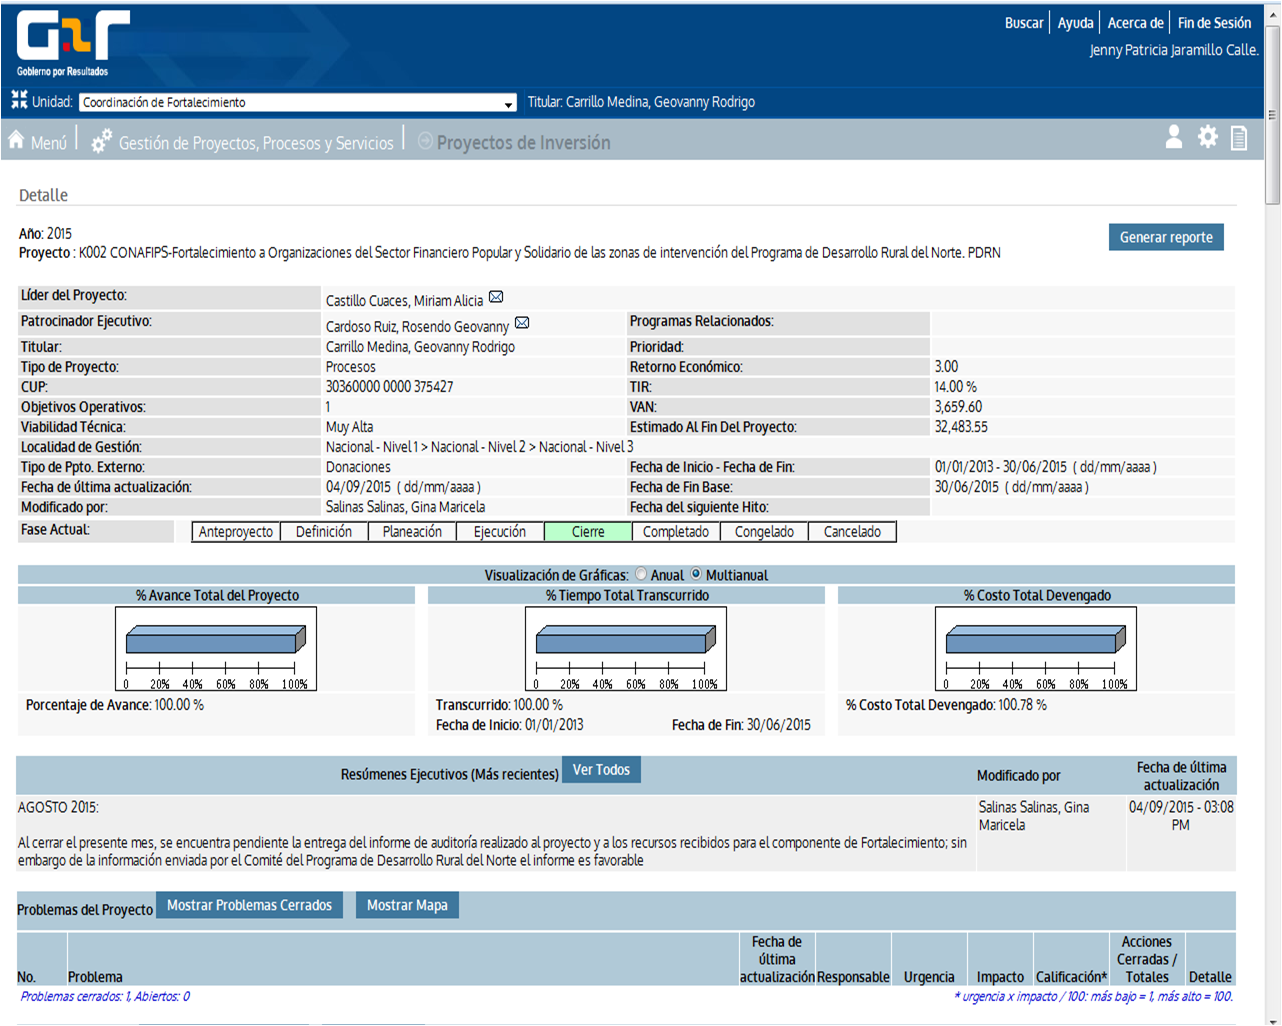1282x1026 pixels.
Task: Email project leader Castillo Cuaces via envelope icon
Action: coord(496,298)
